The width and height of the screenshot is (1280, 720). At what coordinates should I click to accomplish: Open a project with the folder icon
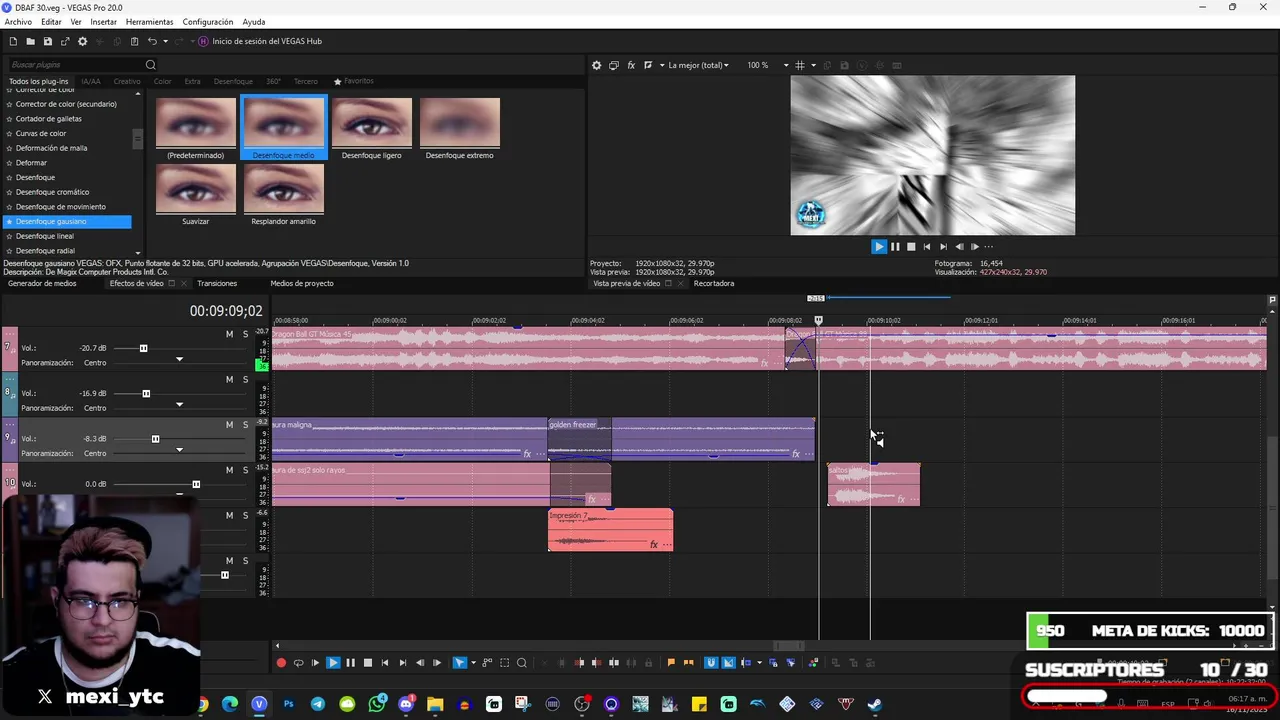click(x=30, y=41)
